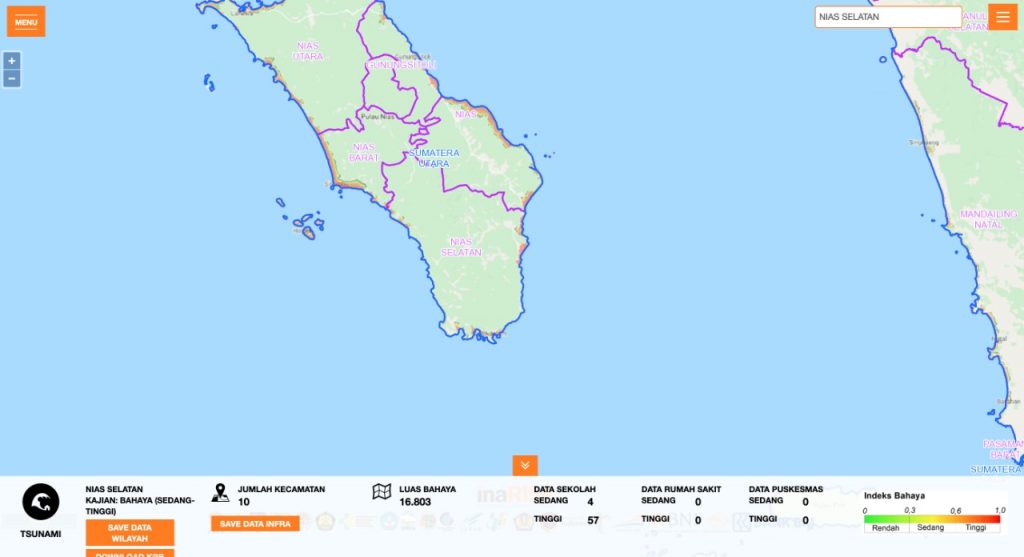The height and width of the screenshot is (557, 1024).
Task: Open the hamburger menu icon top right
Action: [x=1002, y=17]
